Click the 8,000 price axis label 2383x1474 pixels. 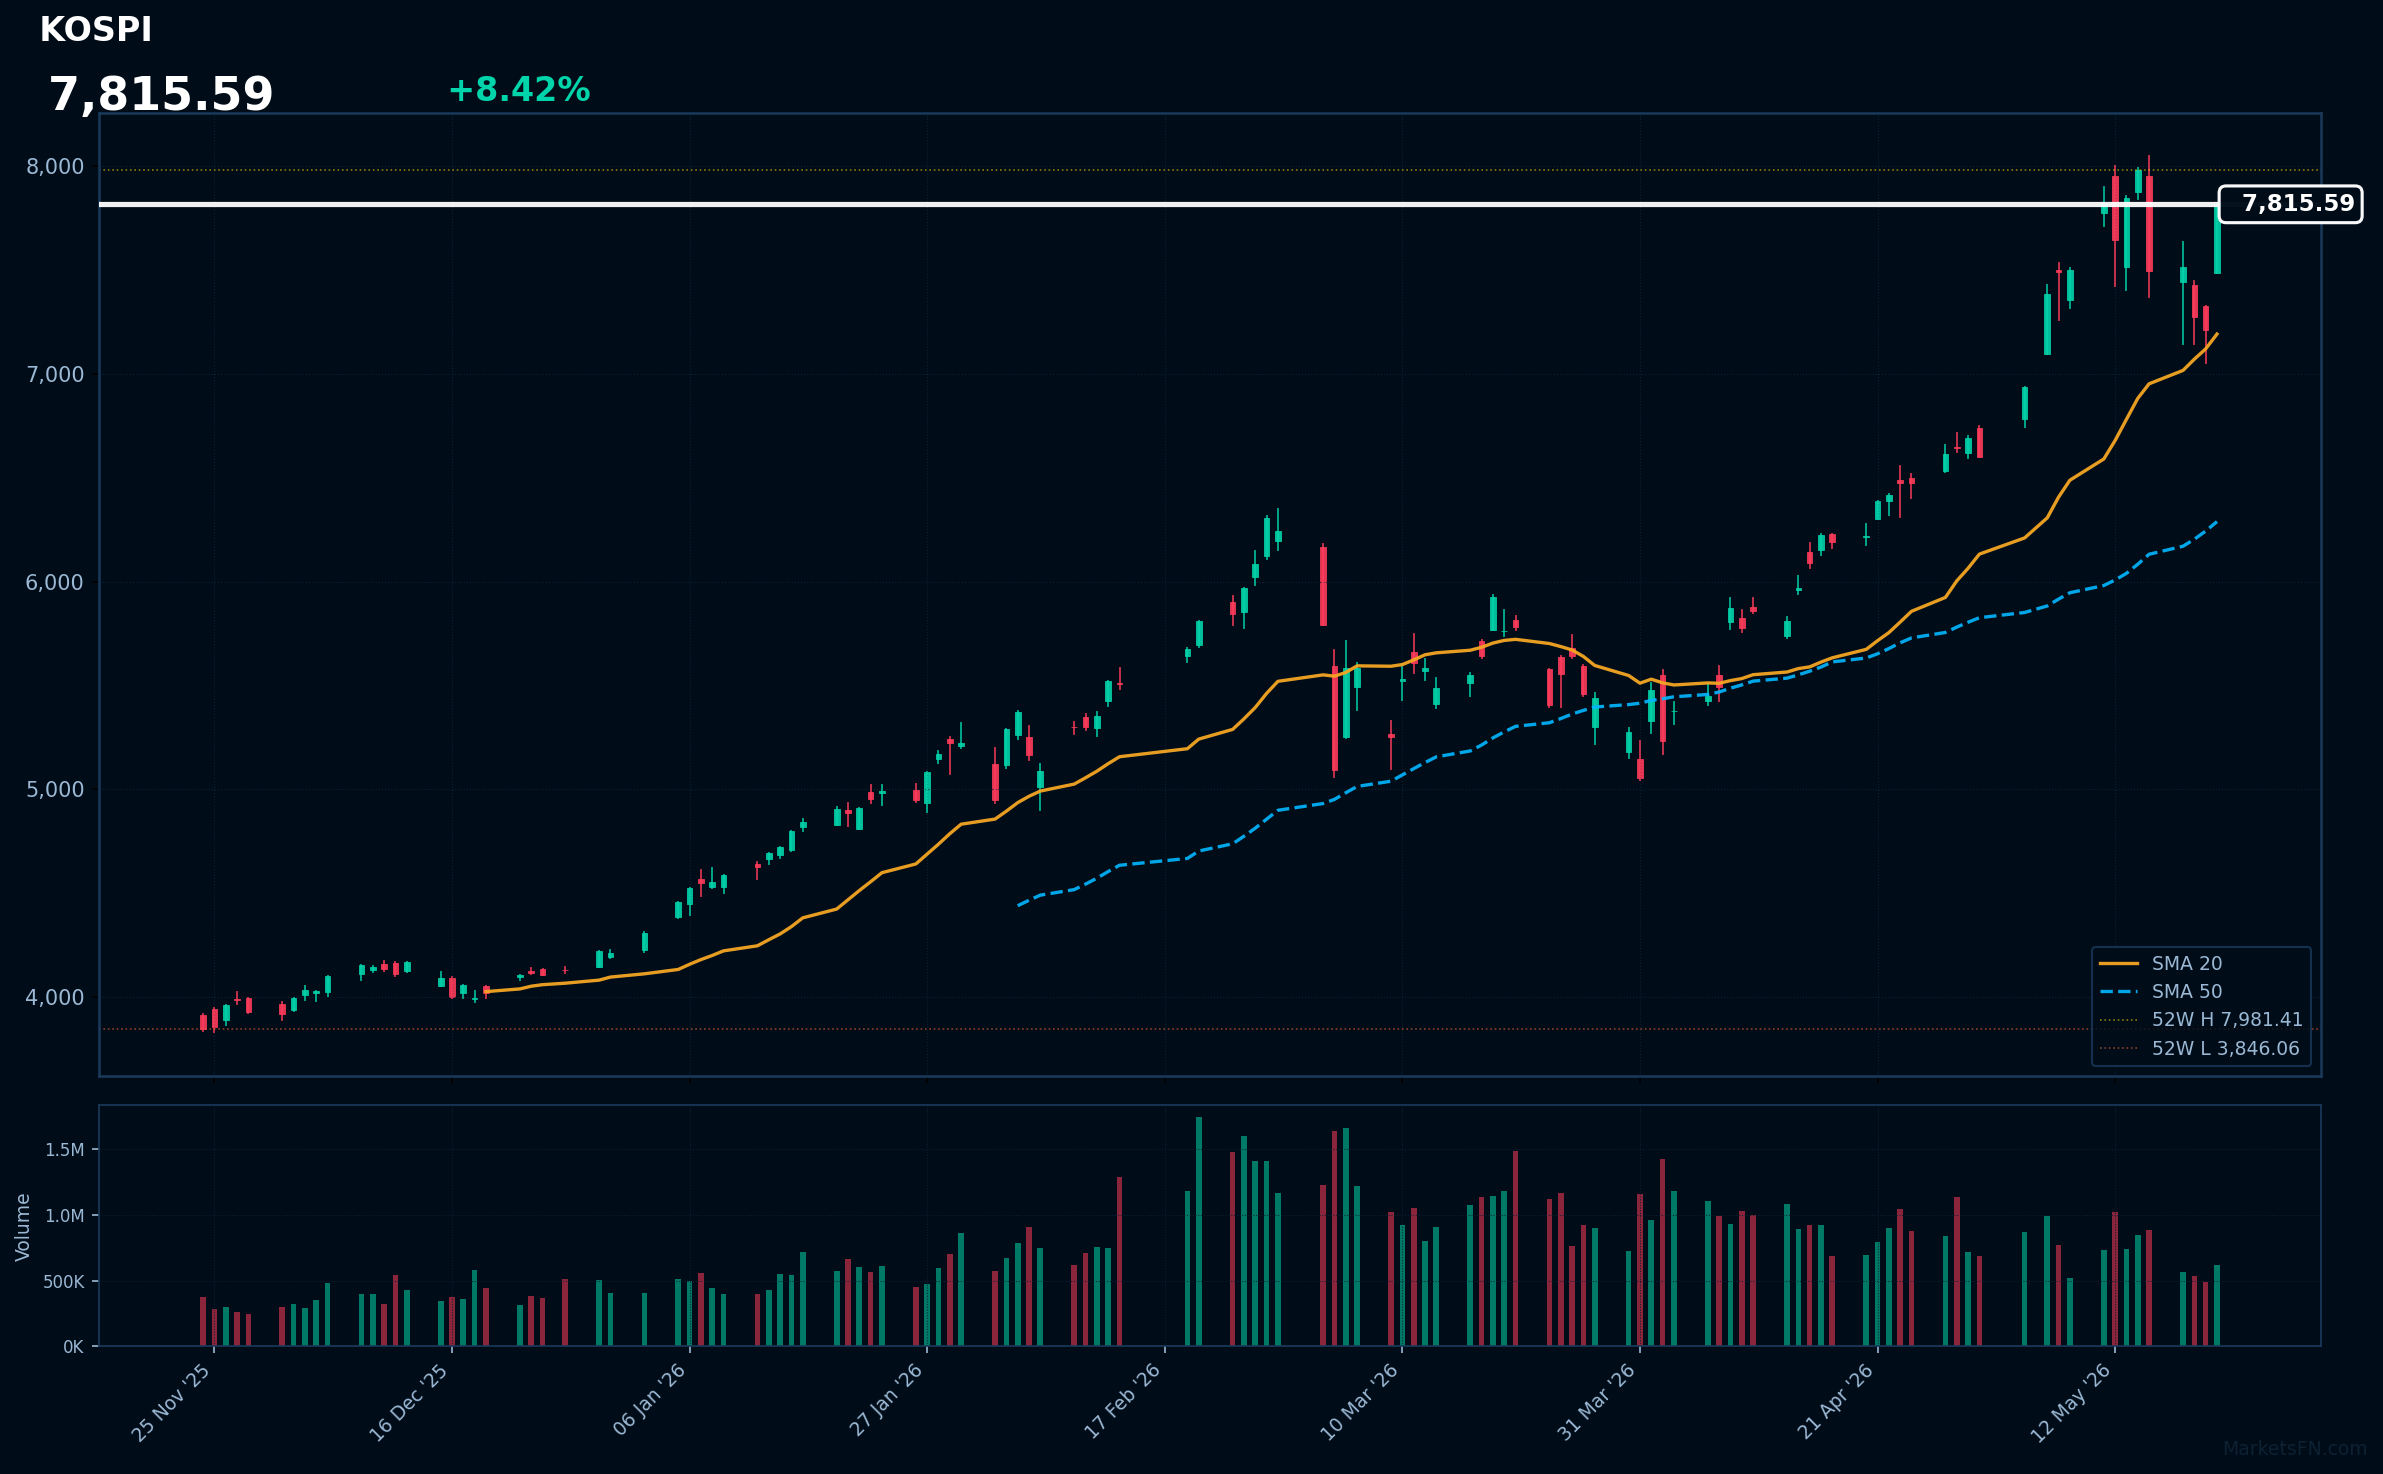(x=55, y=167)
